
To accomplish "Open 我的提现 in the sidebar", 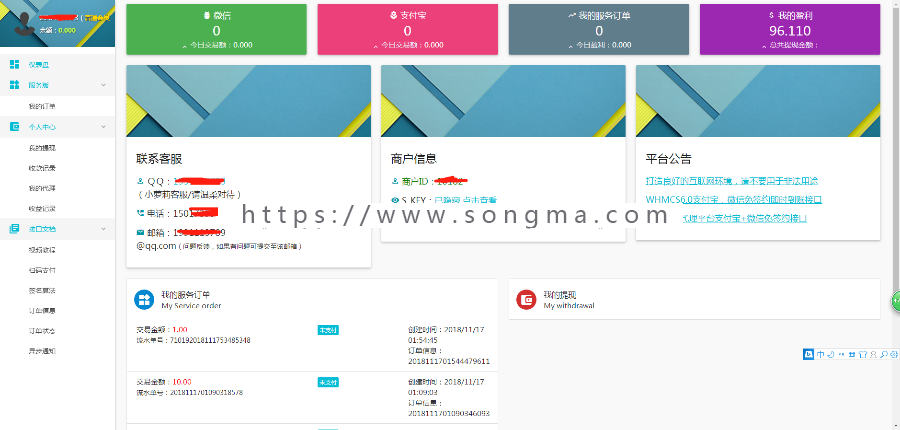I will [x=42, y=148].
